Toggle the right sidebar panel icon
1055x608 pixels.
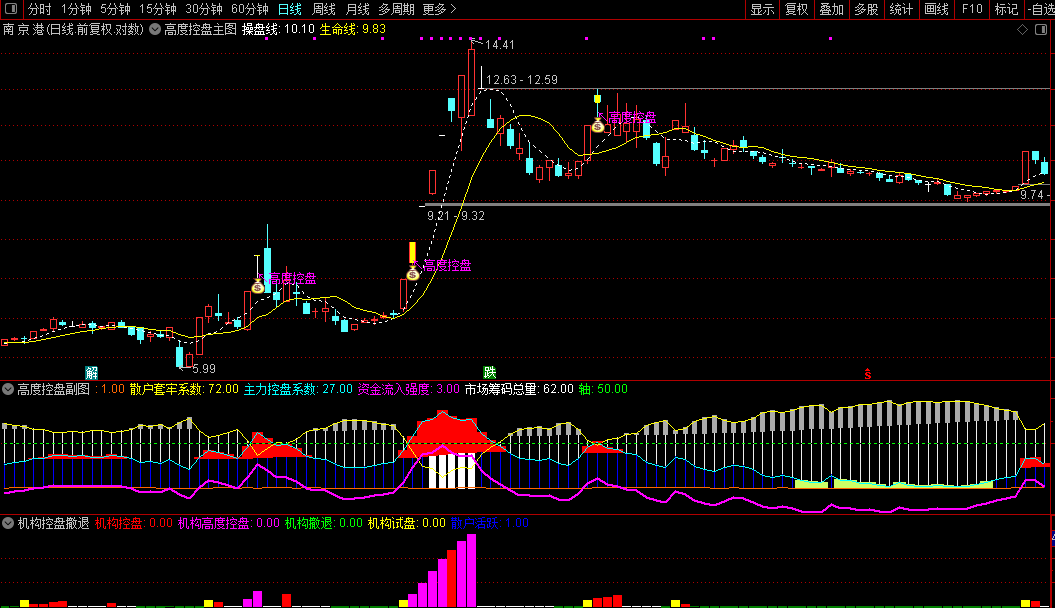pos(1041,30)
